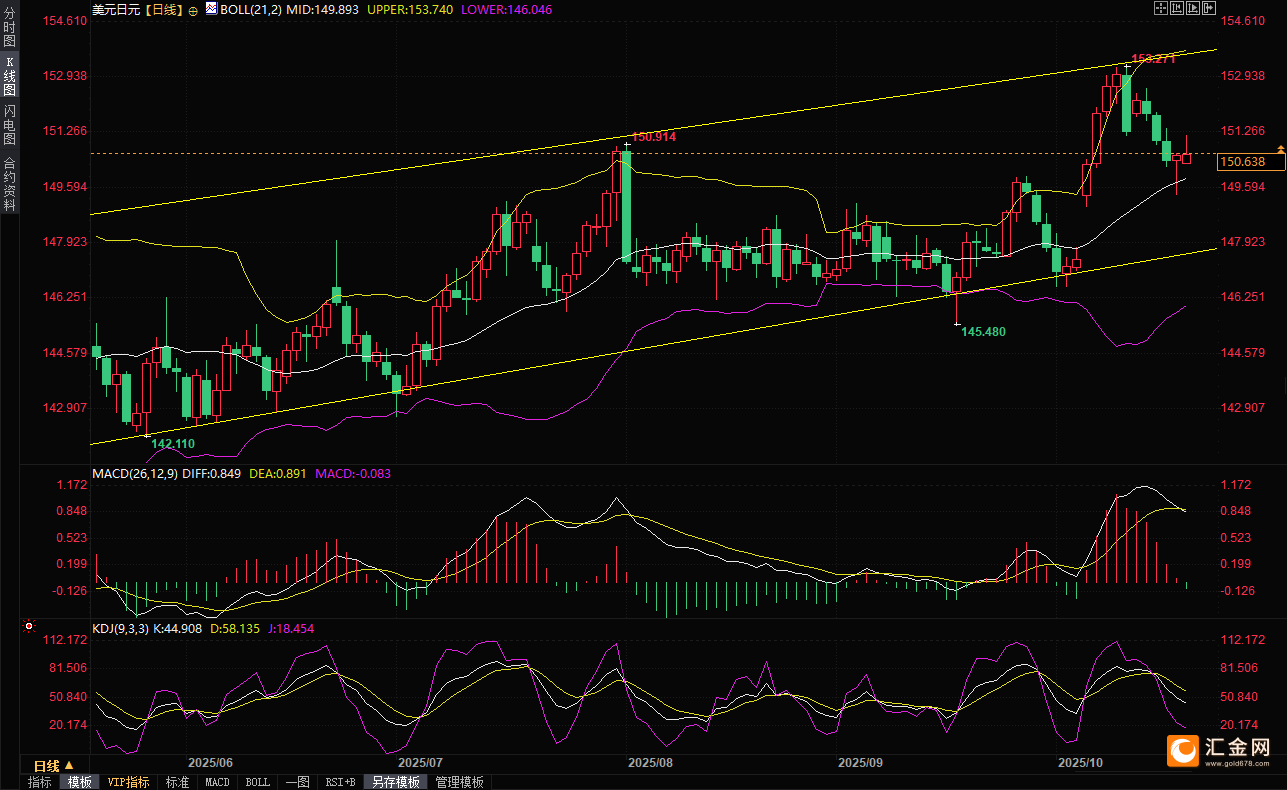This screenshot has height=790, width=1287.
Task: Switch to VIP指标 tab
Action: coord(128,782)
